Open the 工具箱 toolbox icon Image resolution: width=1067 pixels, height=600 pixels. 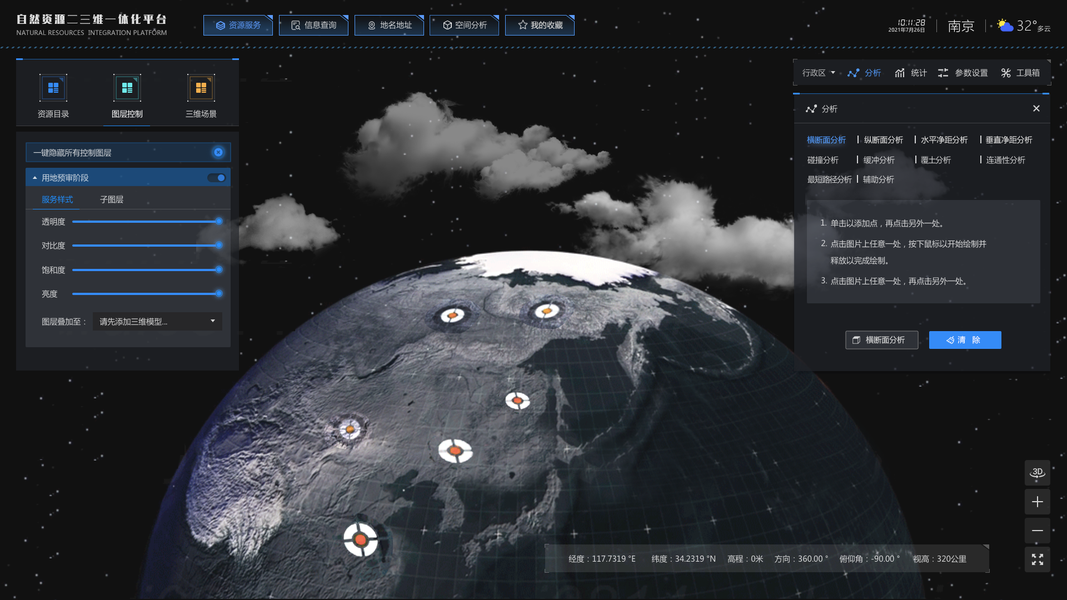[x=1006, y=73]
